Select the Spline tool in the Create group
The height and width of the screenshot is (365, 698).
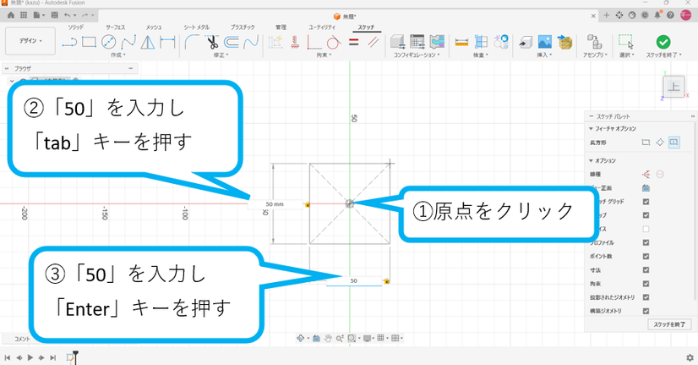coord(129,42)
